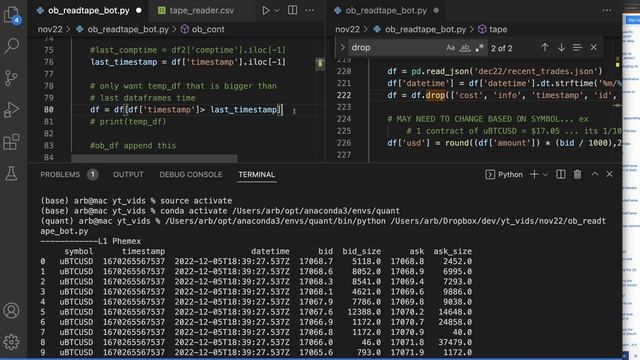
Task: Open the DEBUG CONSOLE panel tab
Action: (191, 175)
